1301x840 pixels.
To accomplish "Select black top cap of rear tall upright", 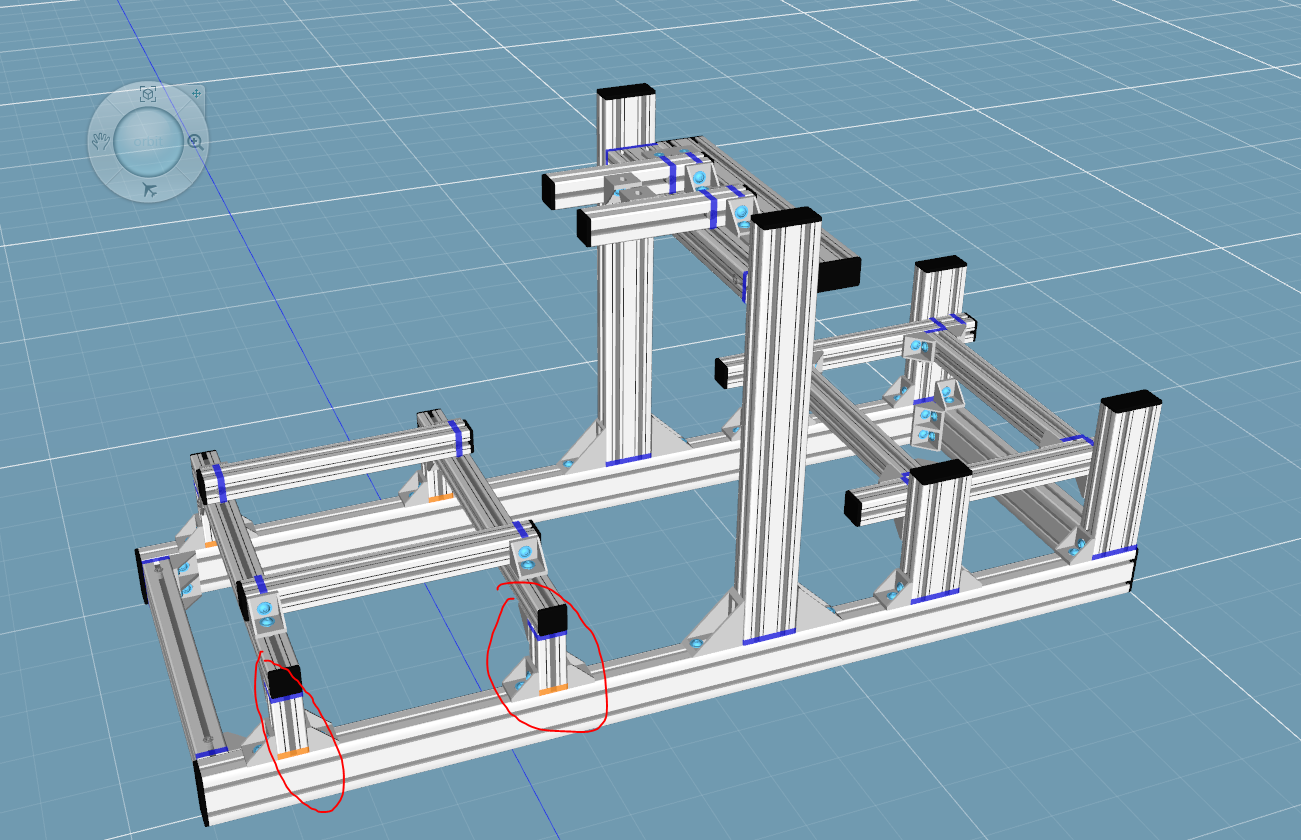I will tap(626, 93).
